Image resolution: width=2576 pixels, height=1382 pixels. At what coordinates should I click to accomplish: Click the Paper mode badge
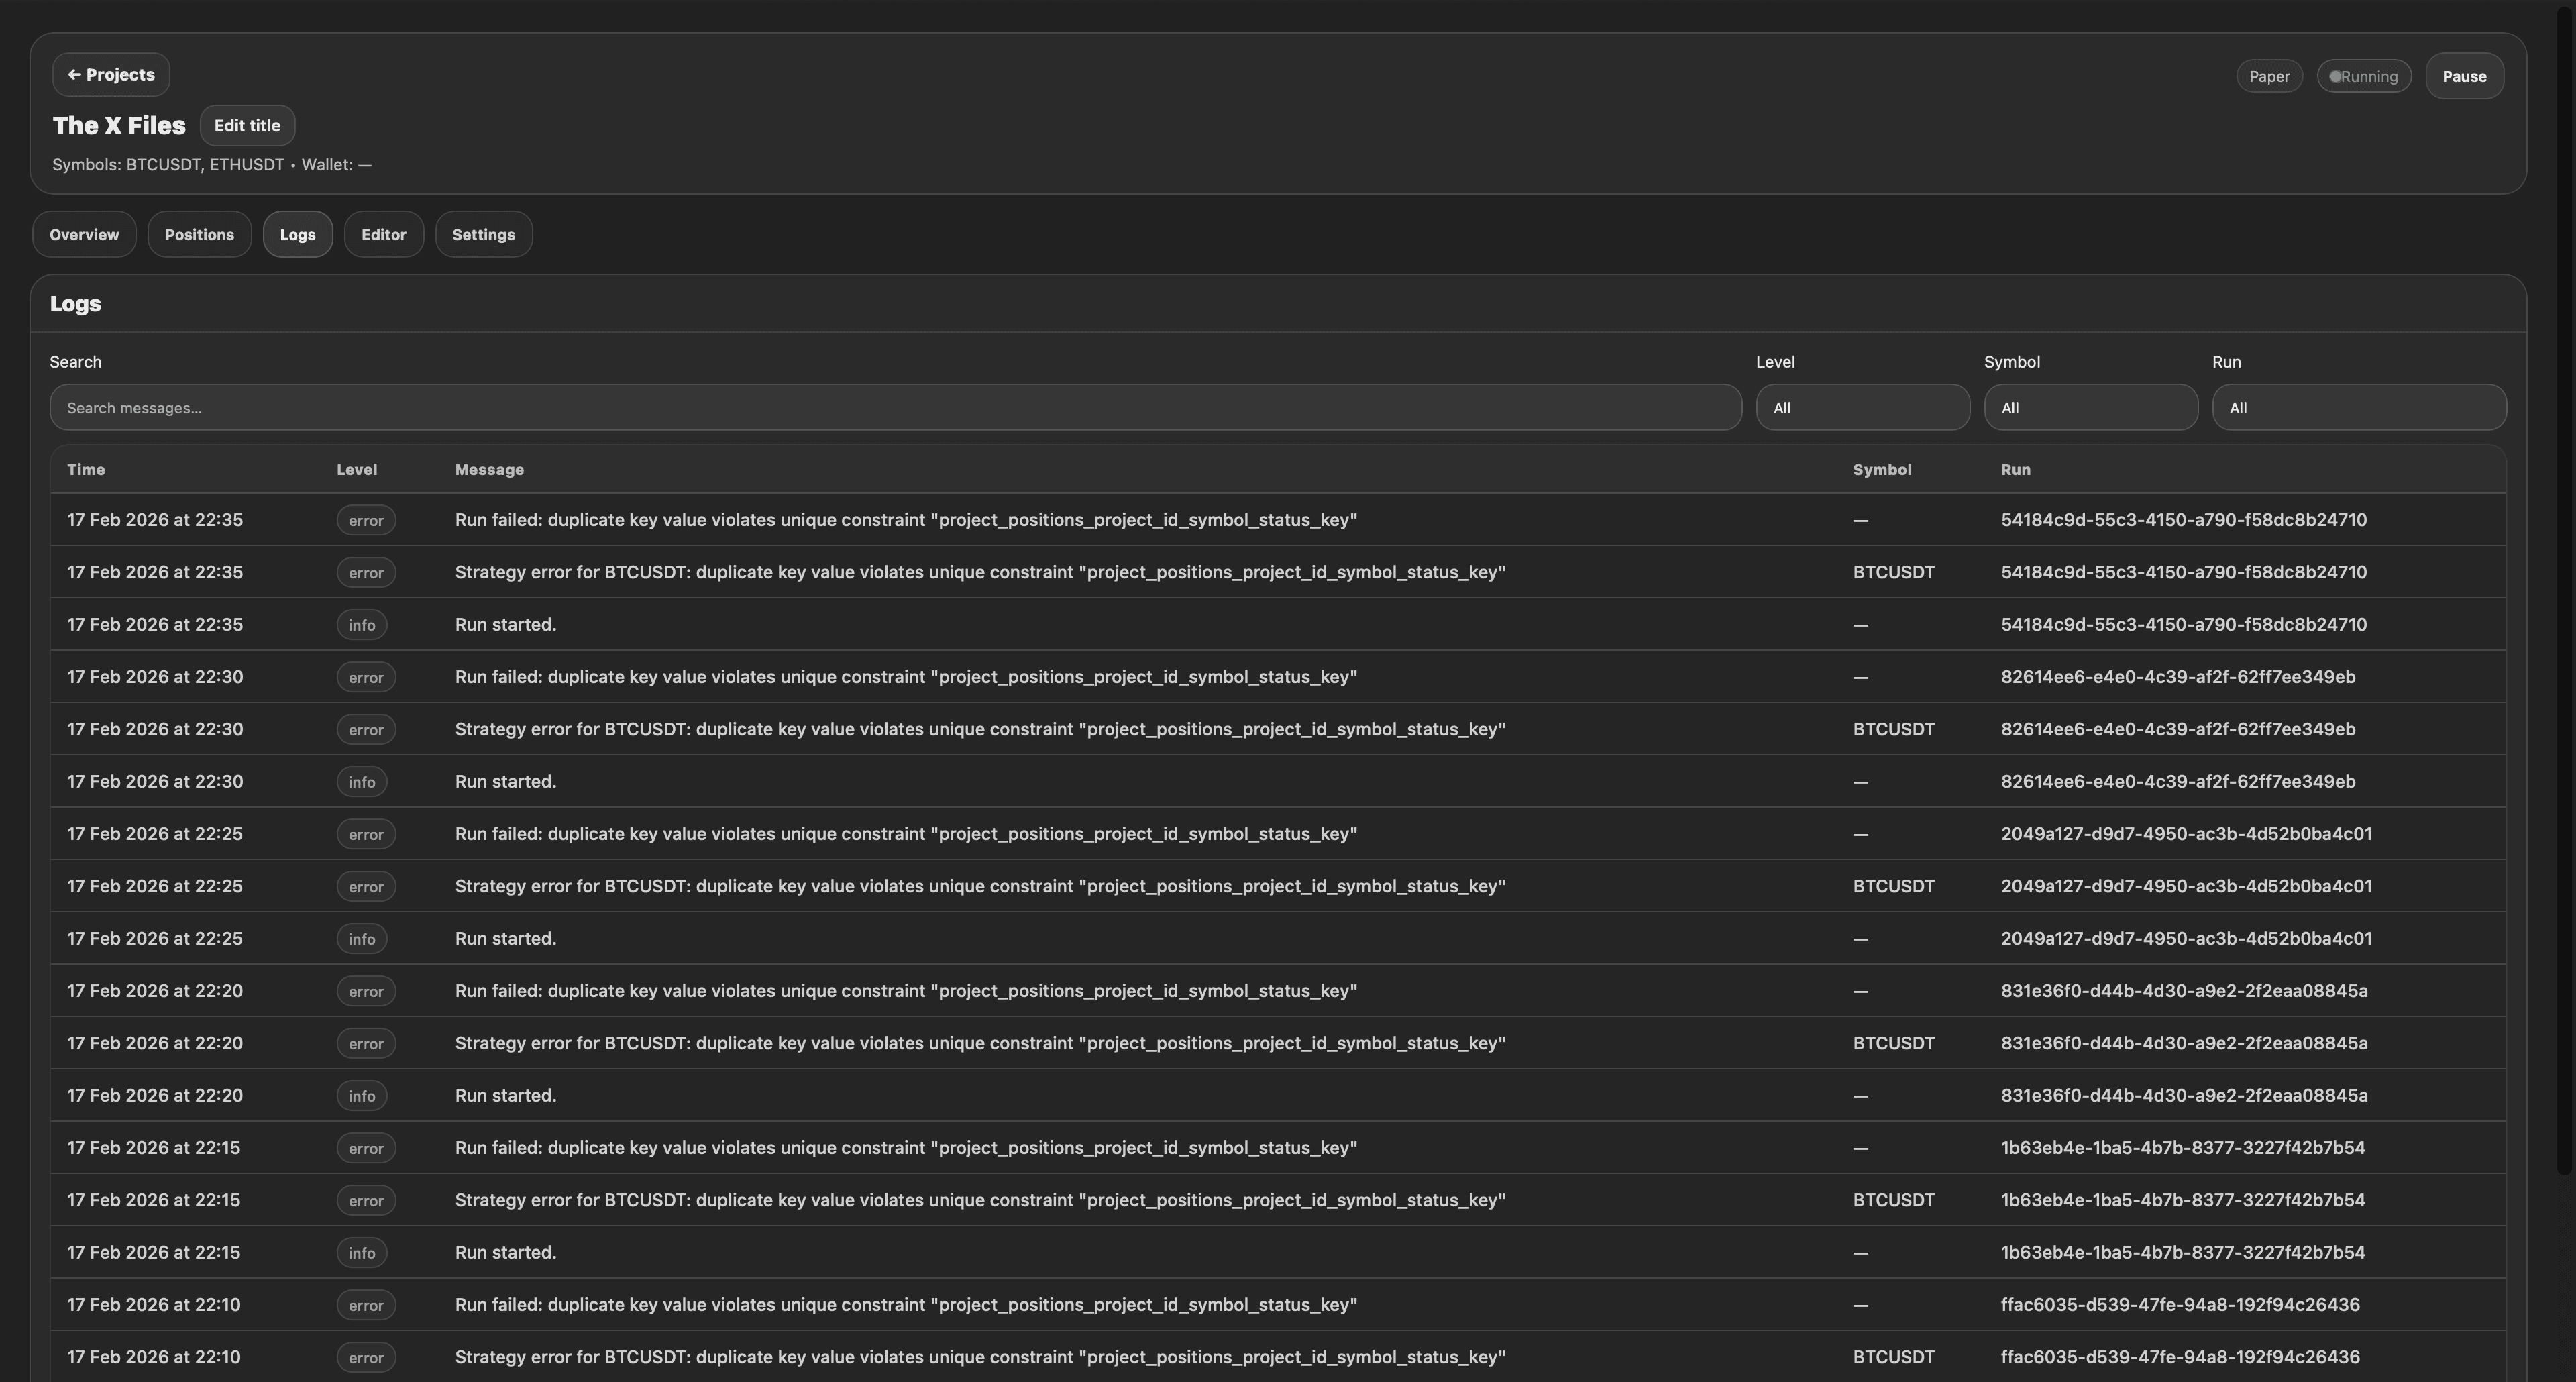pos(2268,76)
